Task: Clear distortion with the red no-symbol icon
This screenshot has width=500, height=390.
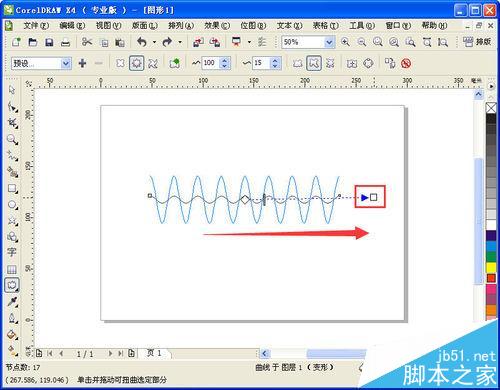Action: (406, 63)
